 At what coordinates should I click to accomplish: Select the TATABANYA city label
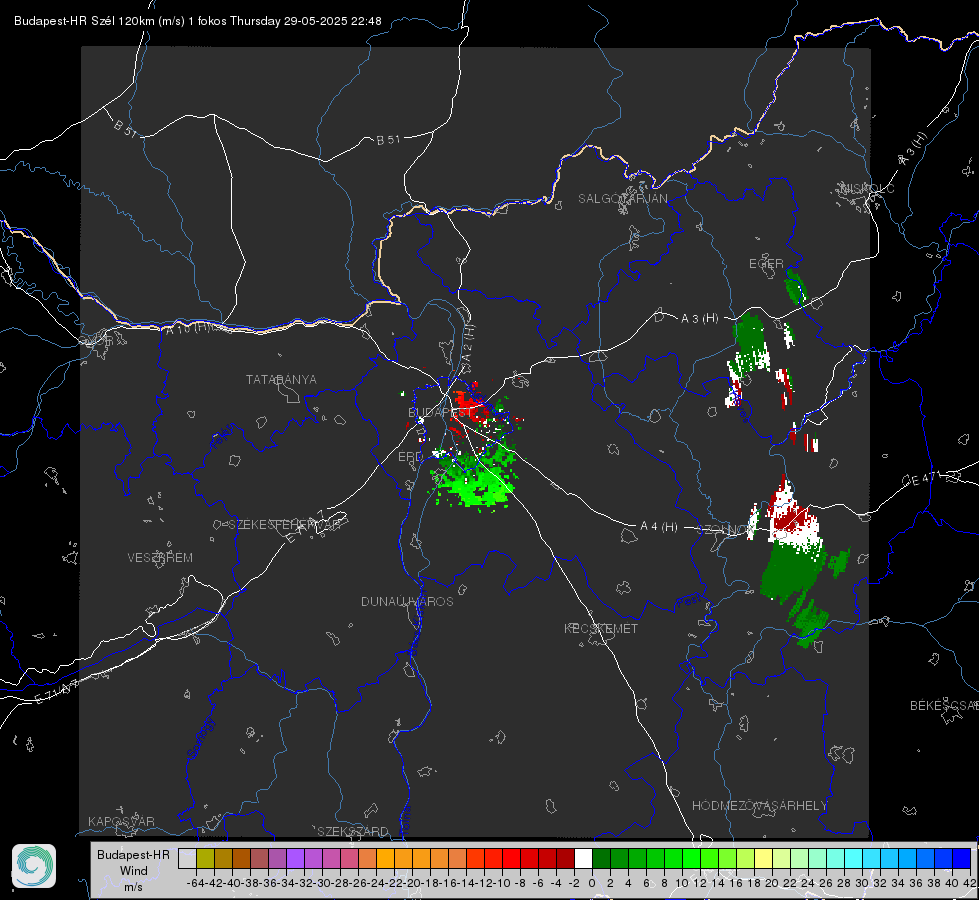(281, 379)
